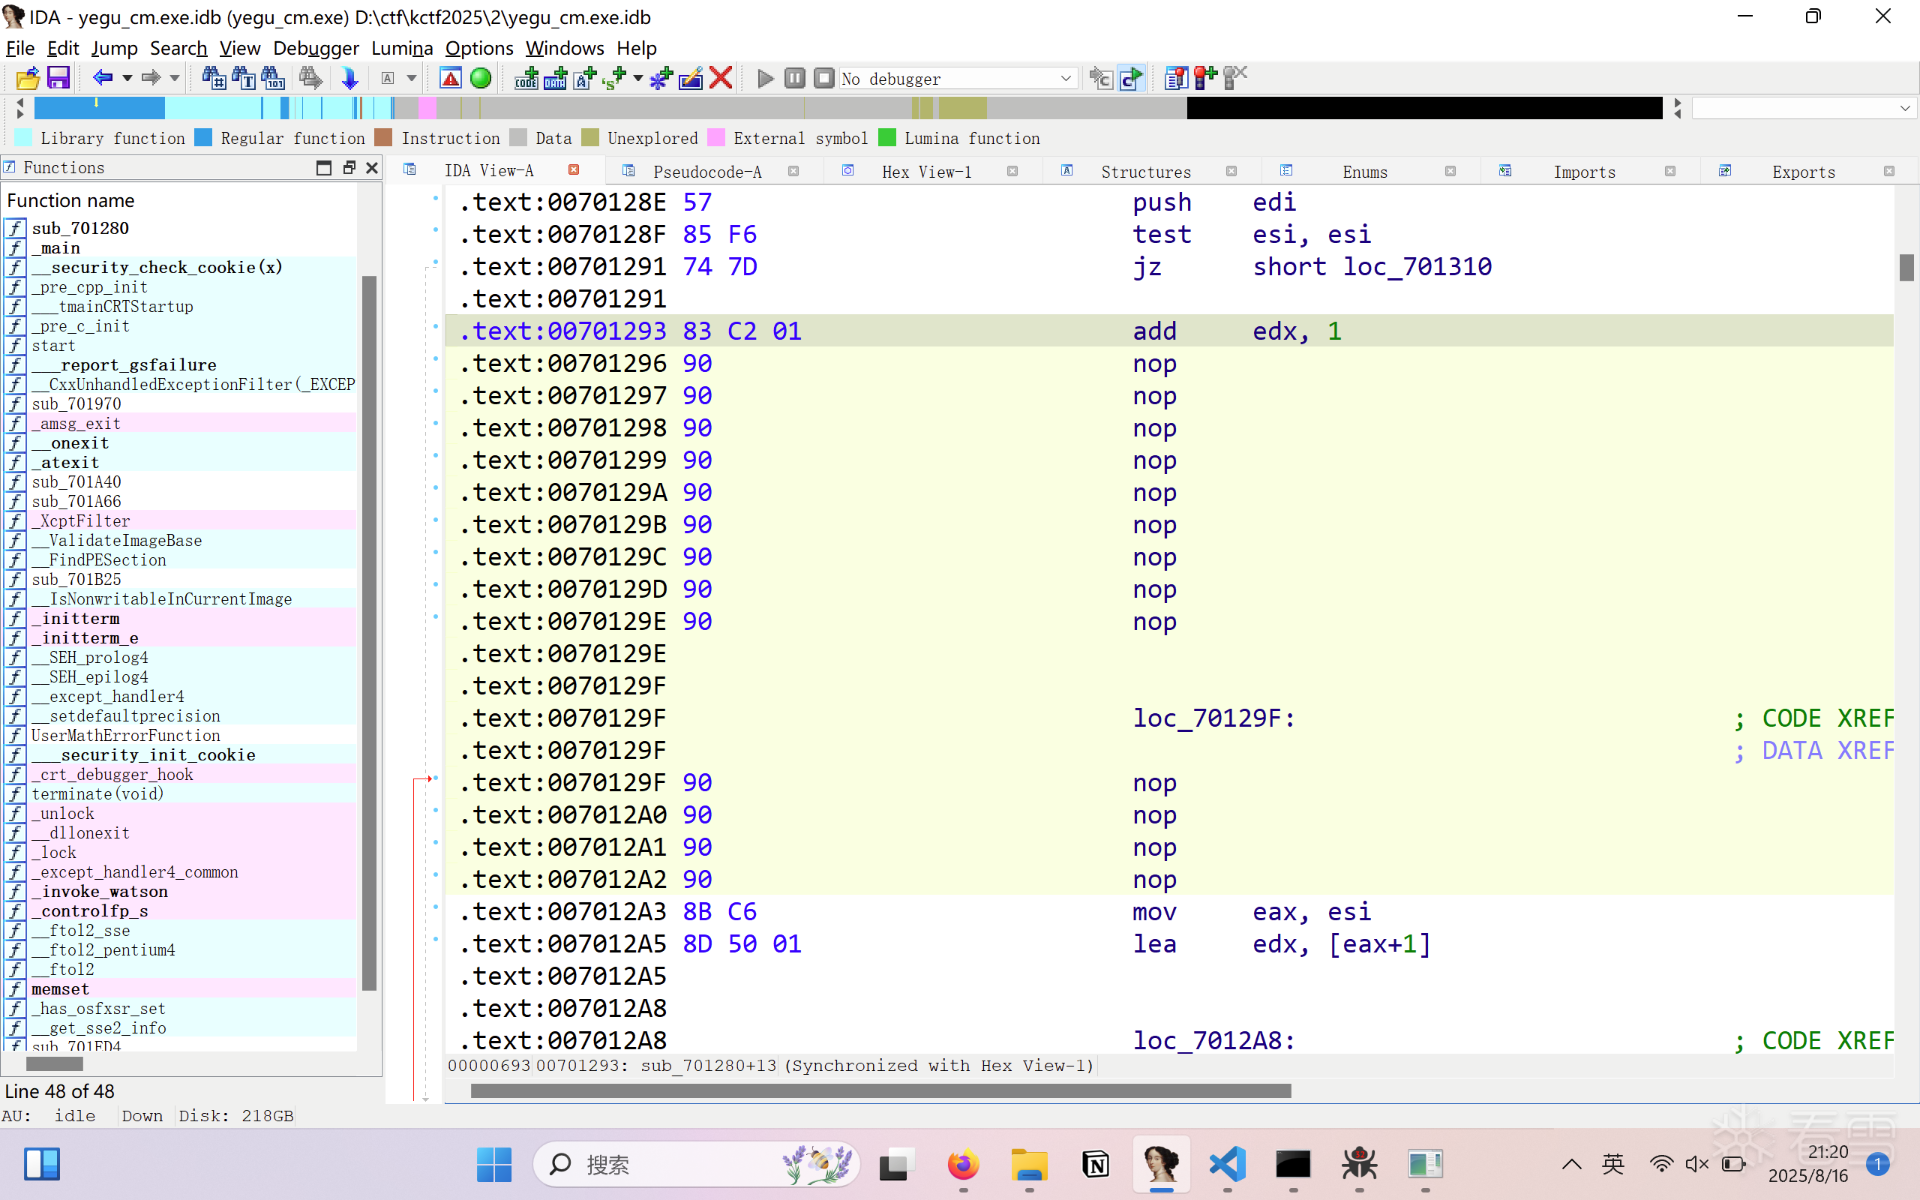The image size is (1920, 1200).
Task: Select sub_701970 in the Functions list
Action: pyautogui.click(x=76, y=404)
